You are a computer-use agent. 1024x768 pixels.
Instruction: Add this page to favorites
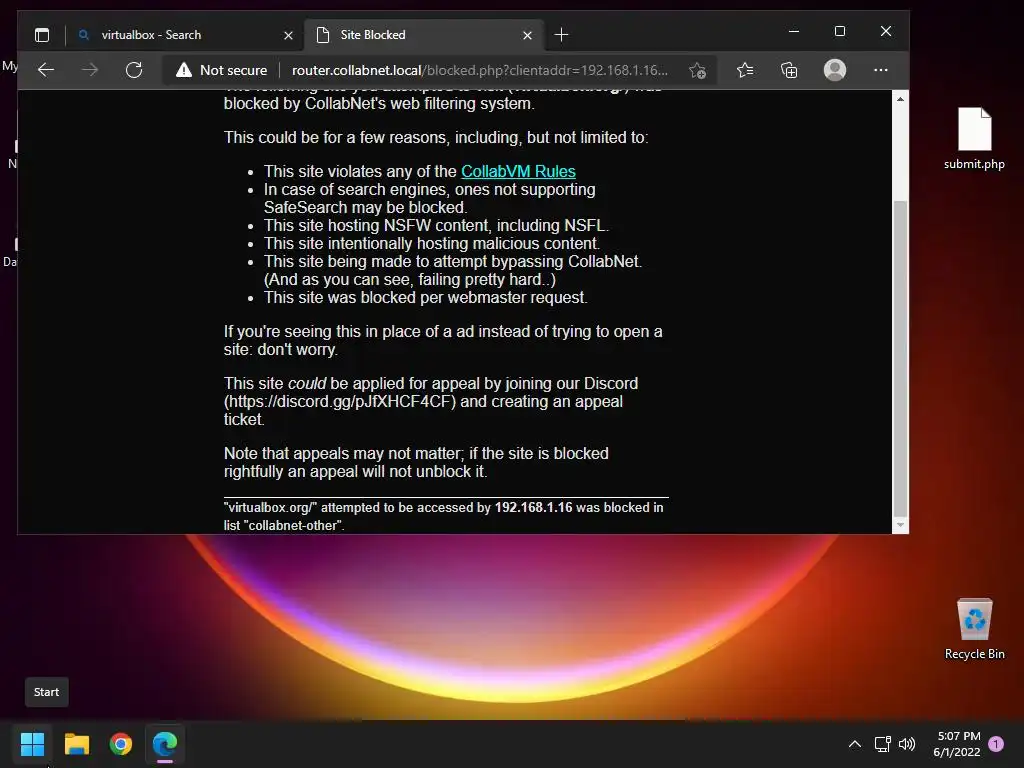tap(697, 71)
